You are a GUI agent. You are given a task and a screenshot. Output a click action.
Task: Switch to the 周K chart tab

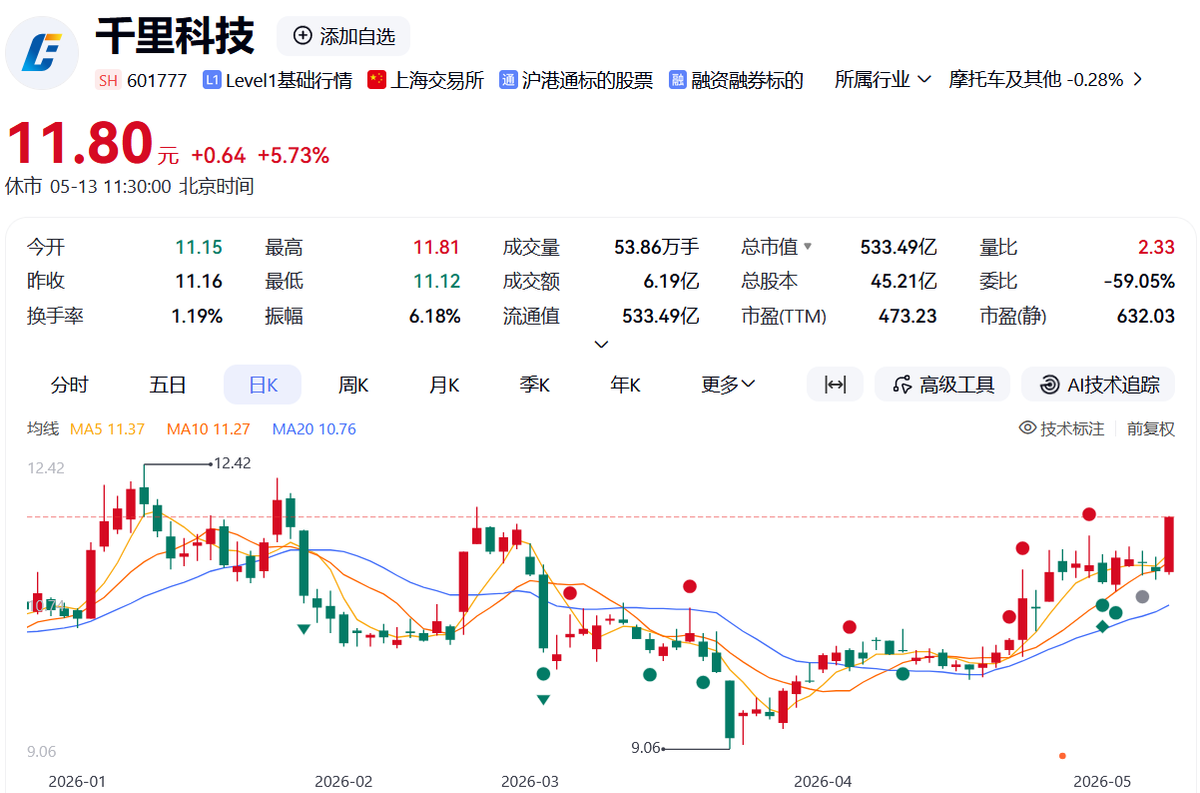click(x=354, y=385)
